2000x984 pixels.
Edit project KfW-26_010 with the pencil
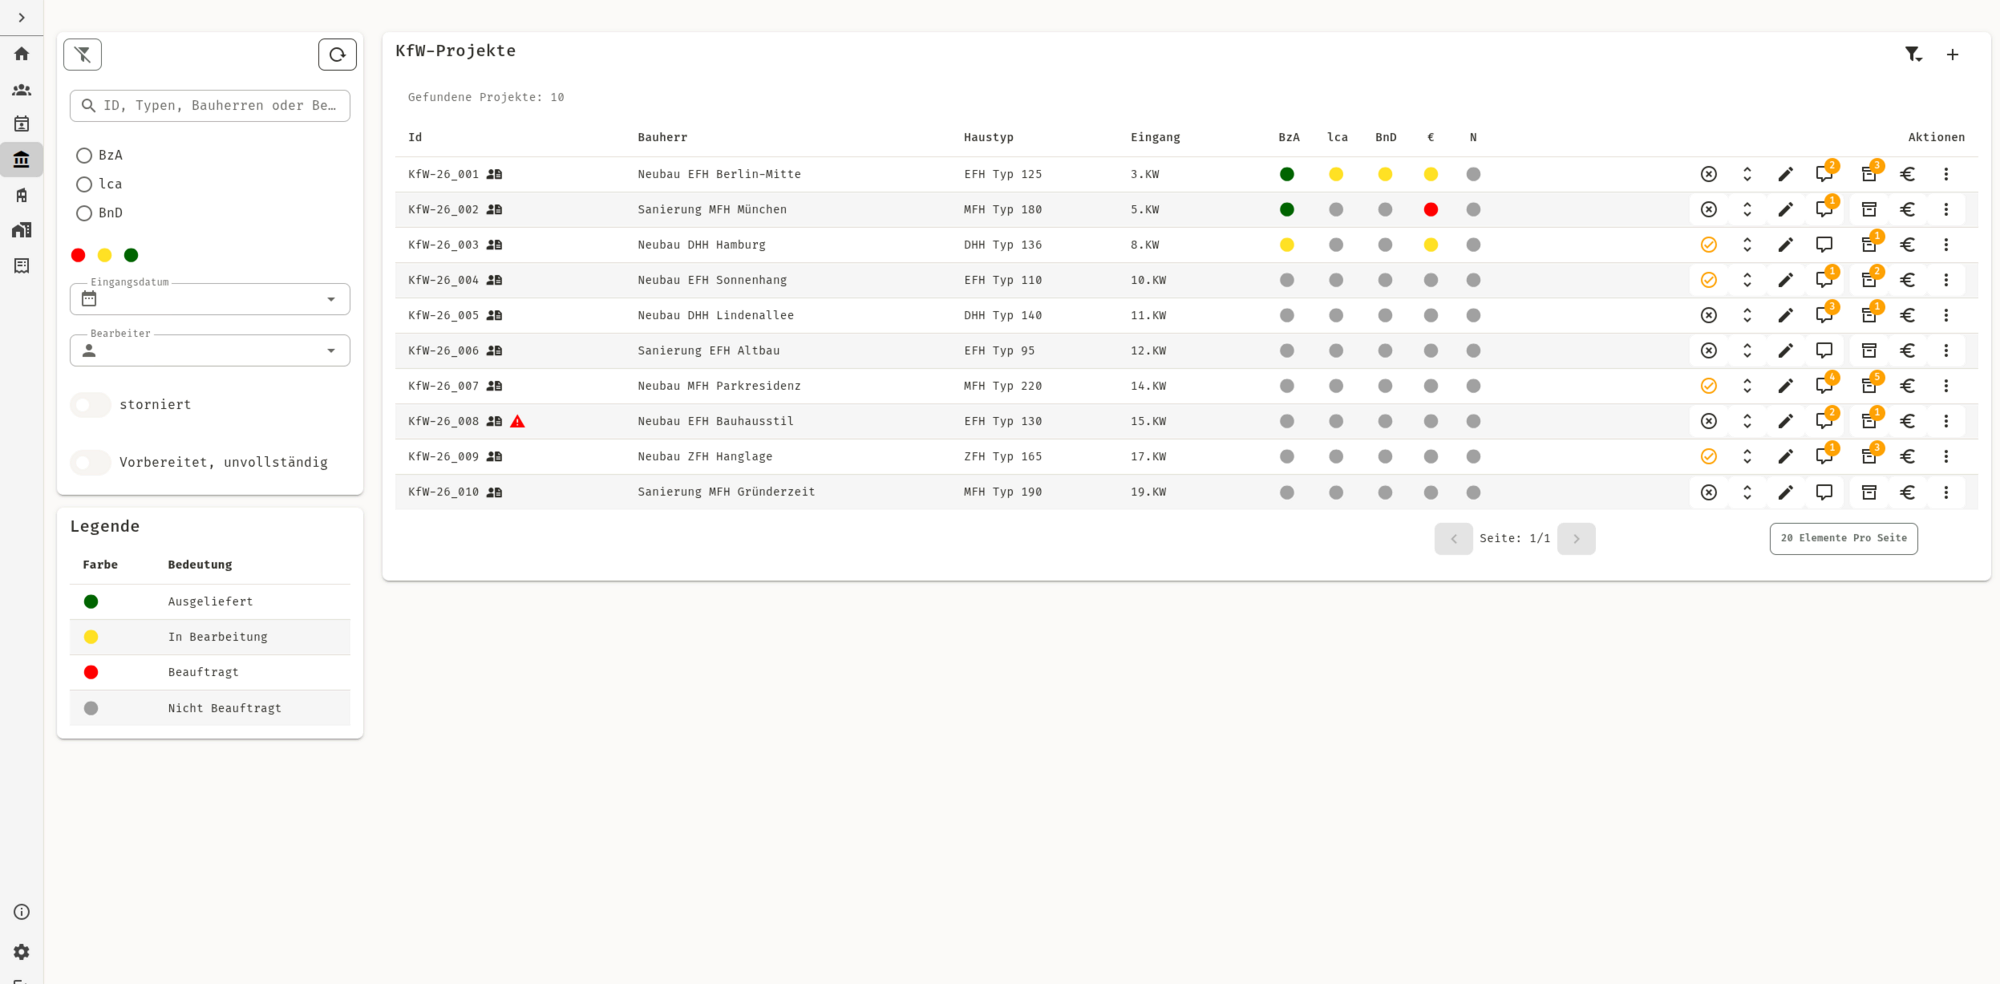point(1786,493)
